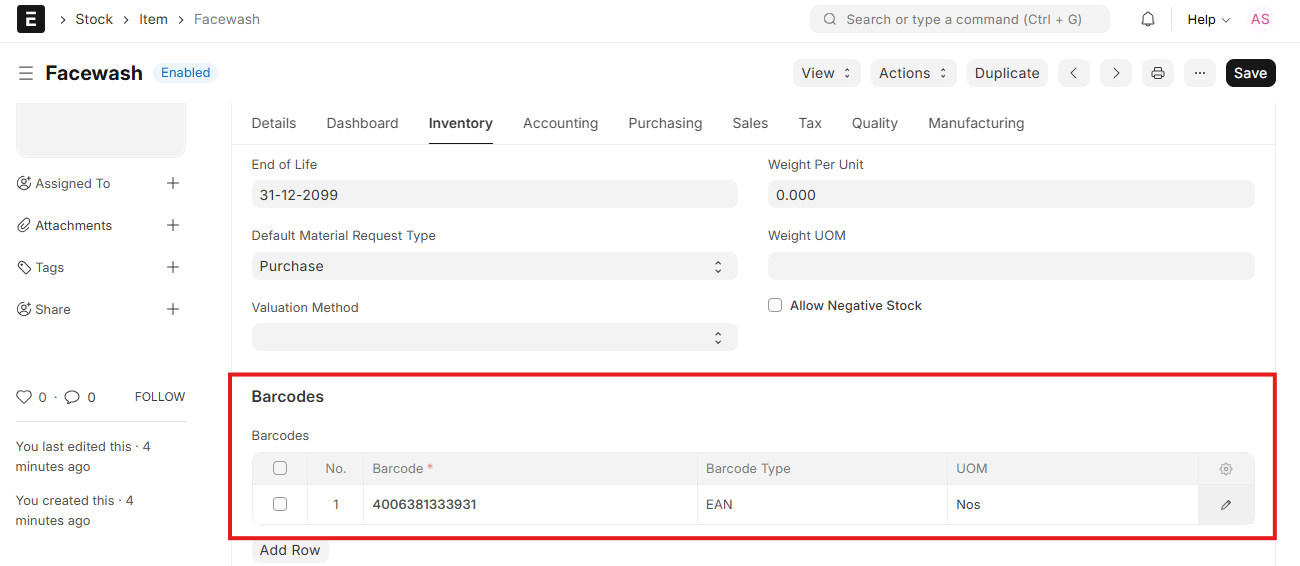Switch to the Dashboard tab

click(362, 123)
